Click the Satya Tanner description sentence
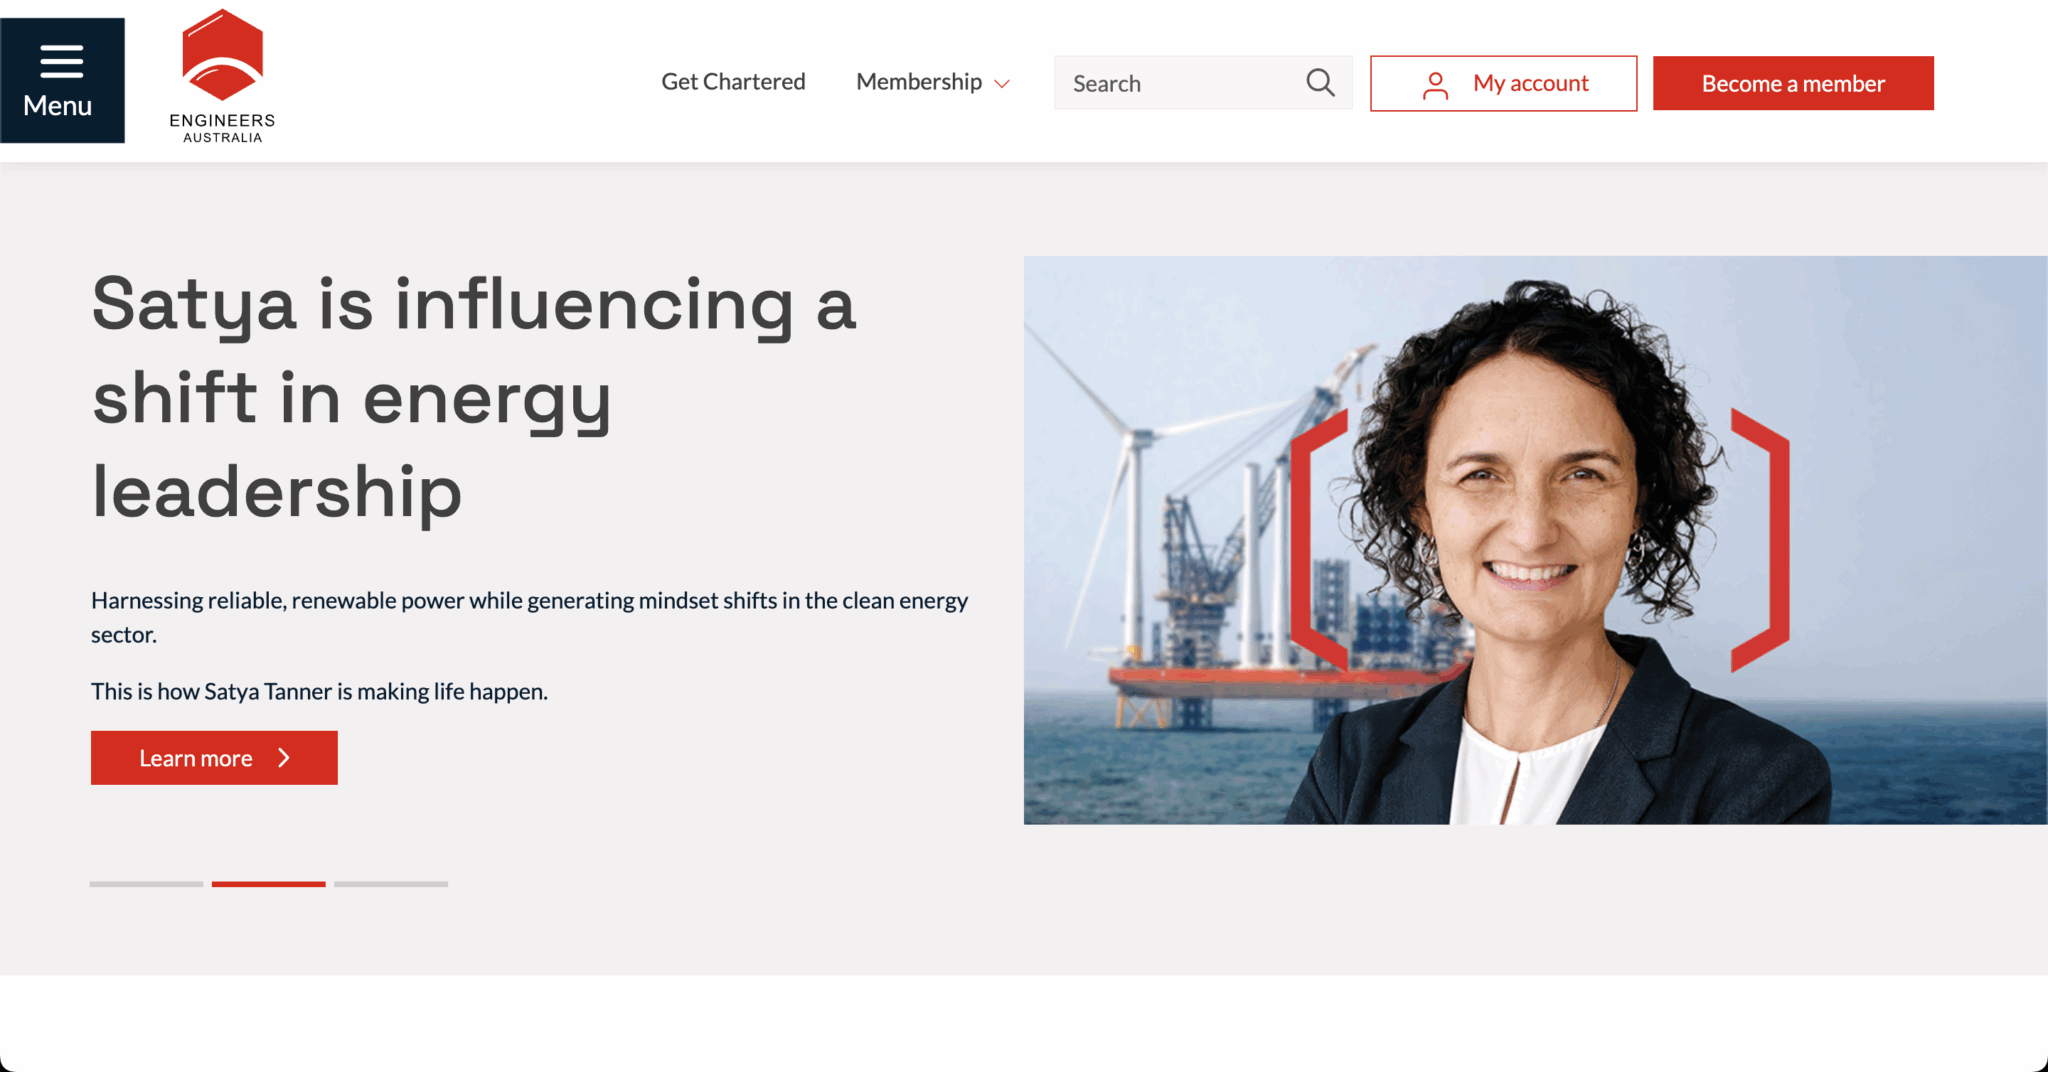The image size is (2048, 1072). [x=319, y=692]
